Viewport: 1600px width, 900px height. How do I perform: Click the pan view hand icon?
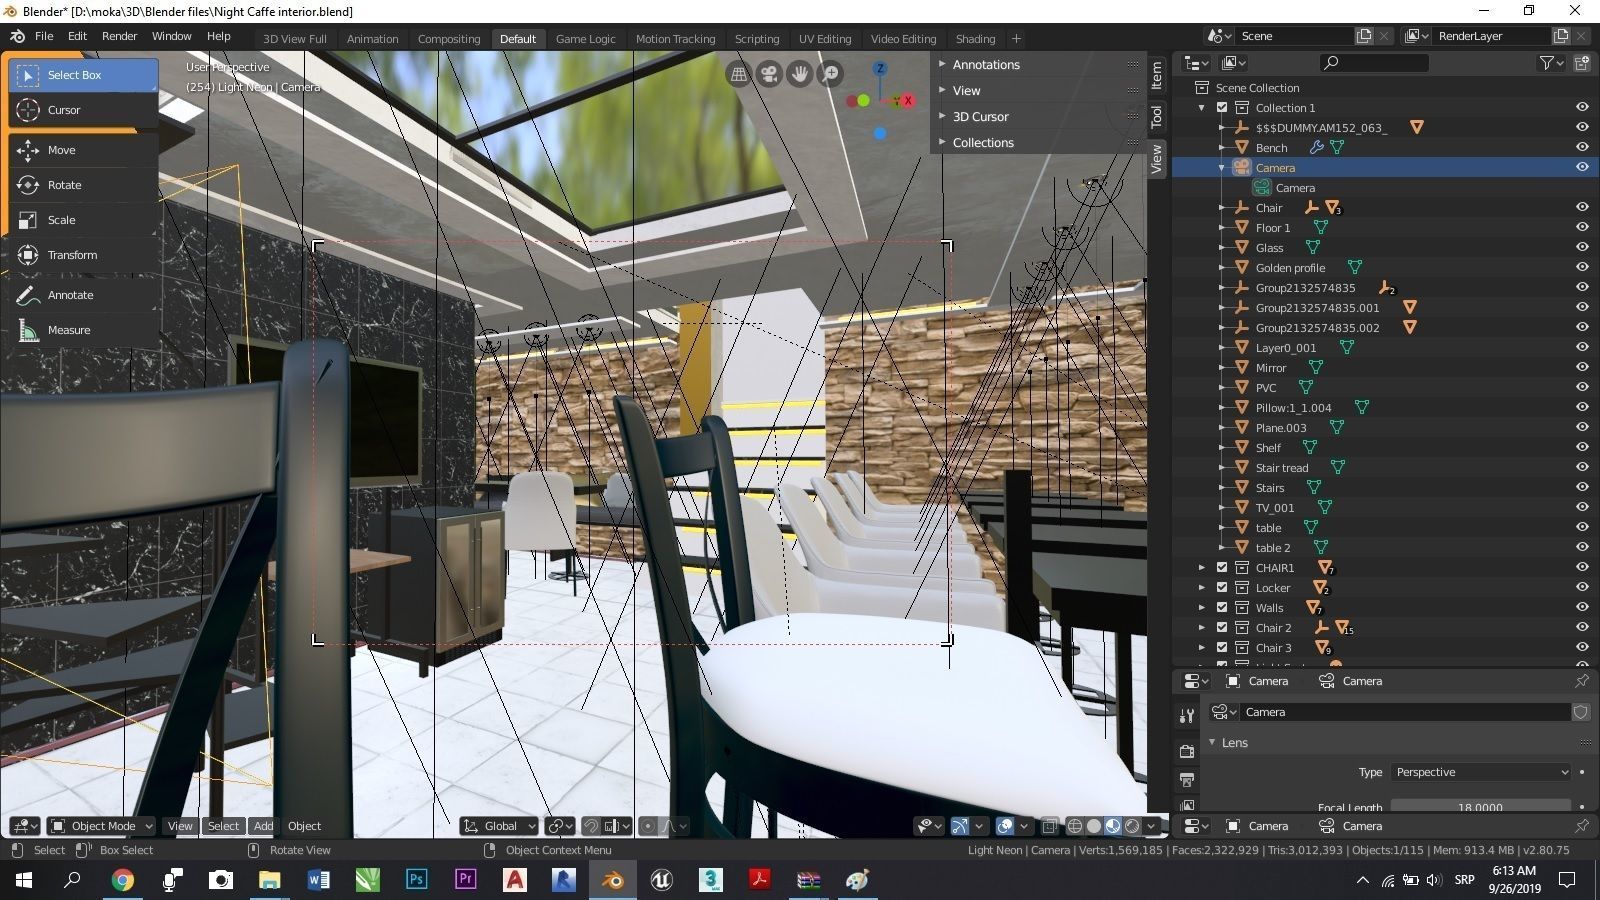click(x=800, y=74)
